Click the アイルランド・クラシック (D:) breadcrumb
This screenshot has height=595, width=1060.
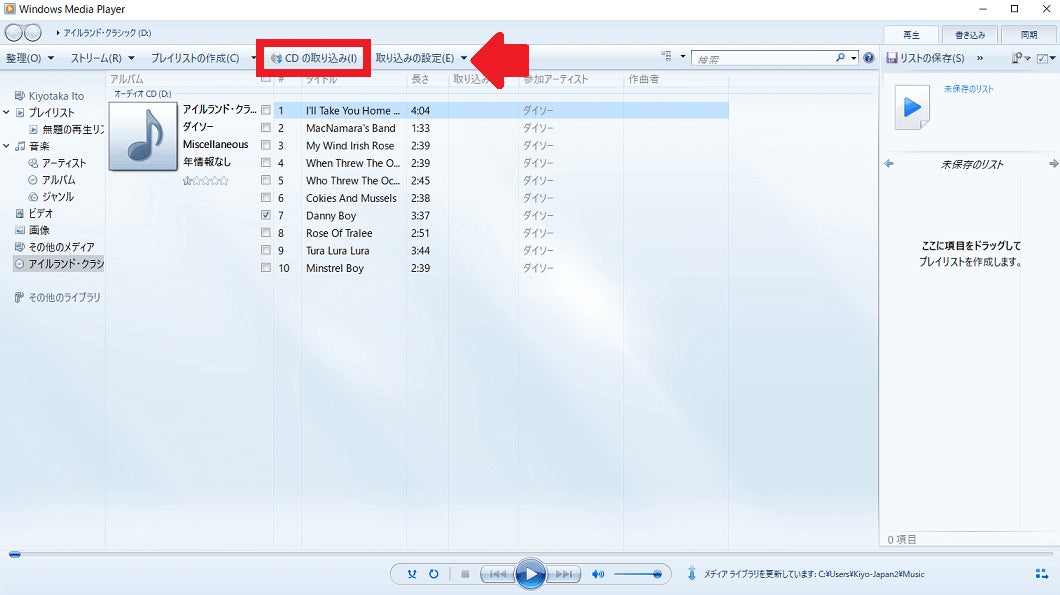tap(107, 32)
